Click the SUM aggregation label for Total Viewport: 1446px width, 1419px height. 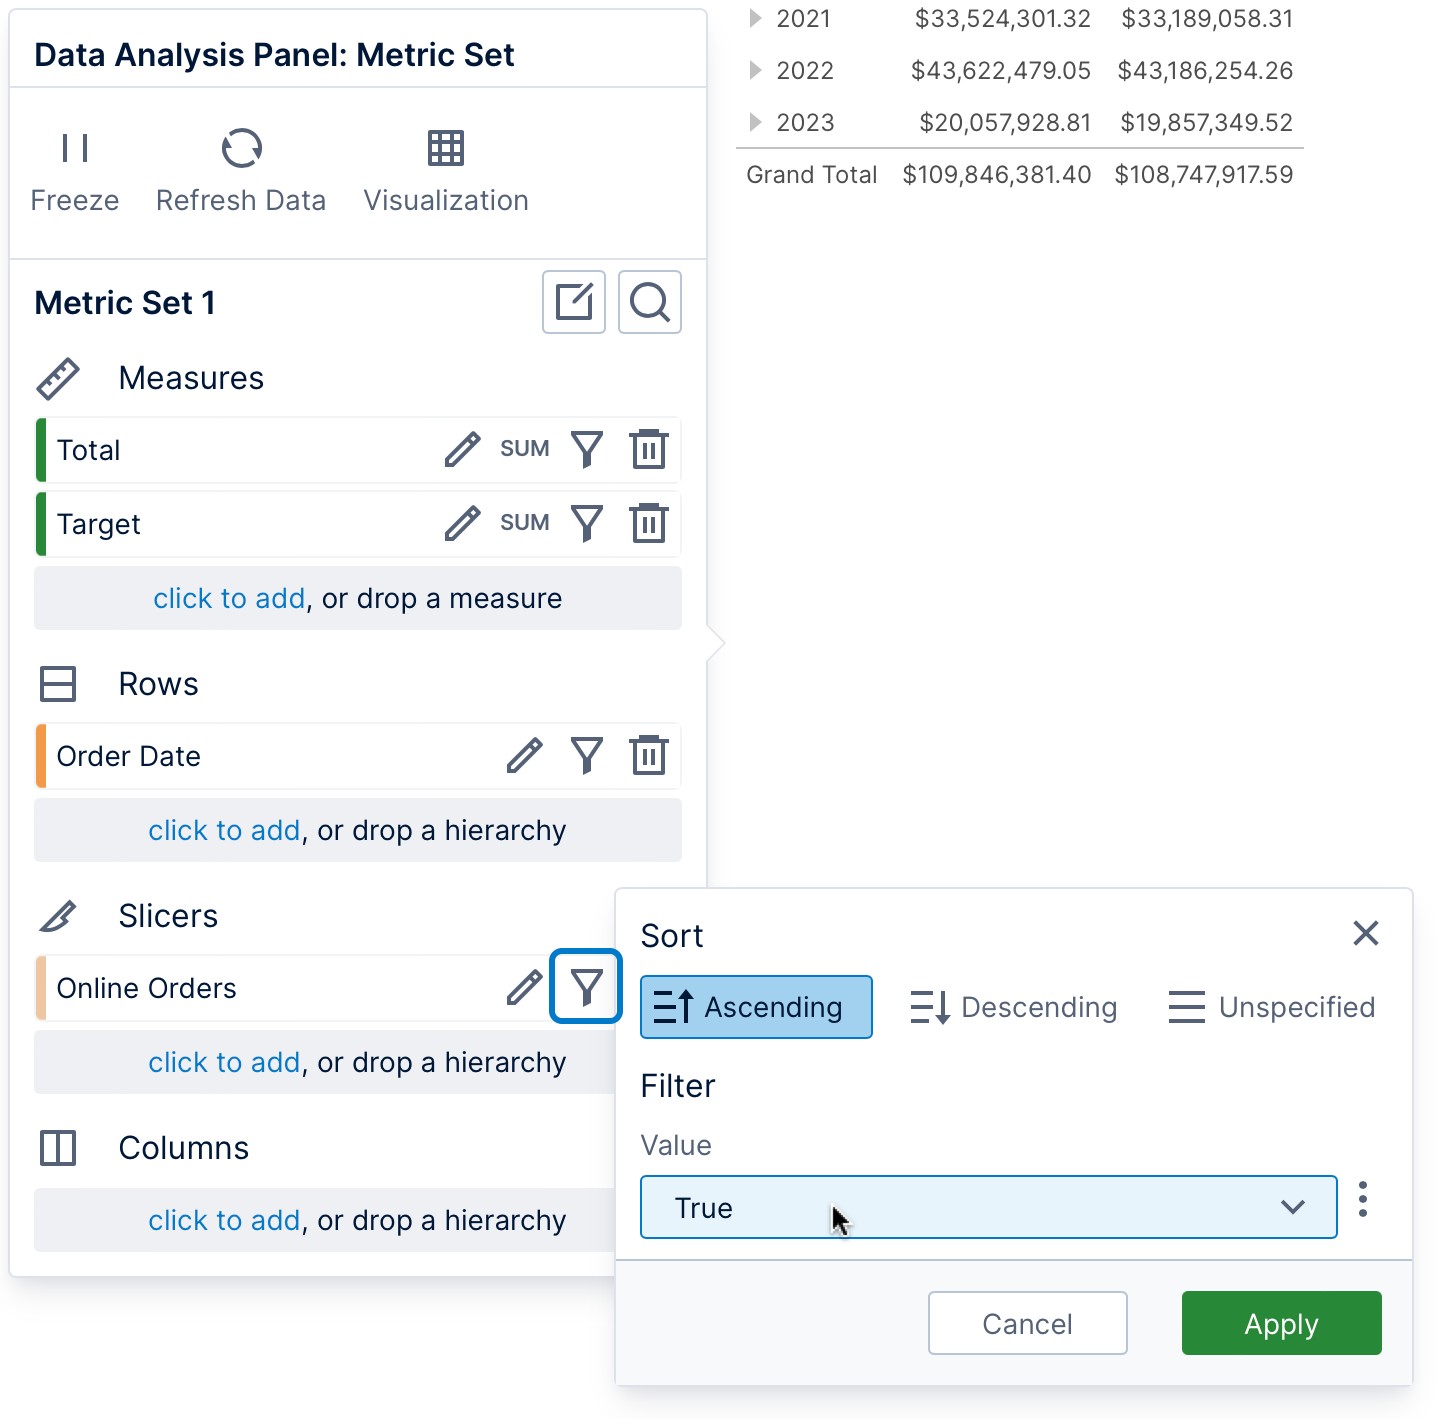(x=524, y=449)
